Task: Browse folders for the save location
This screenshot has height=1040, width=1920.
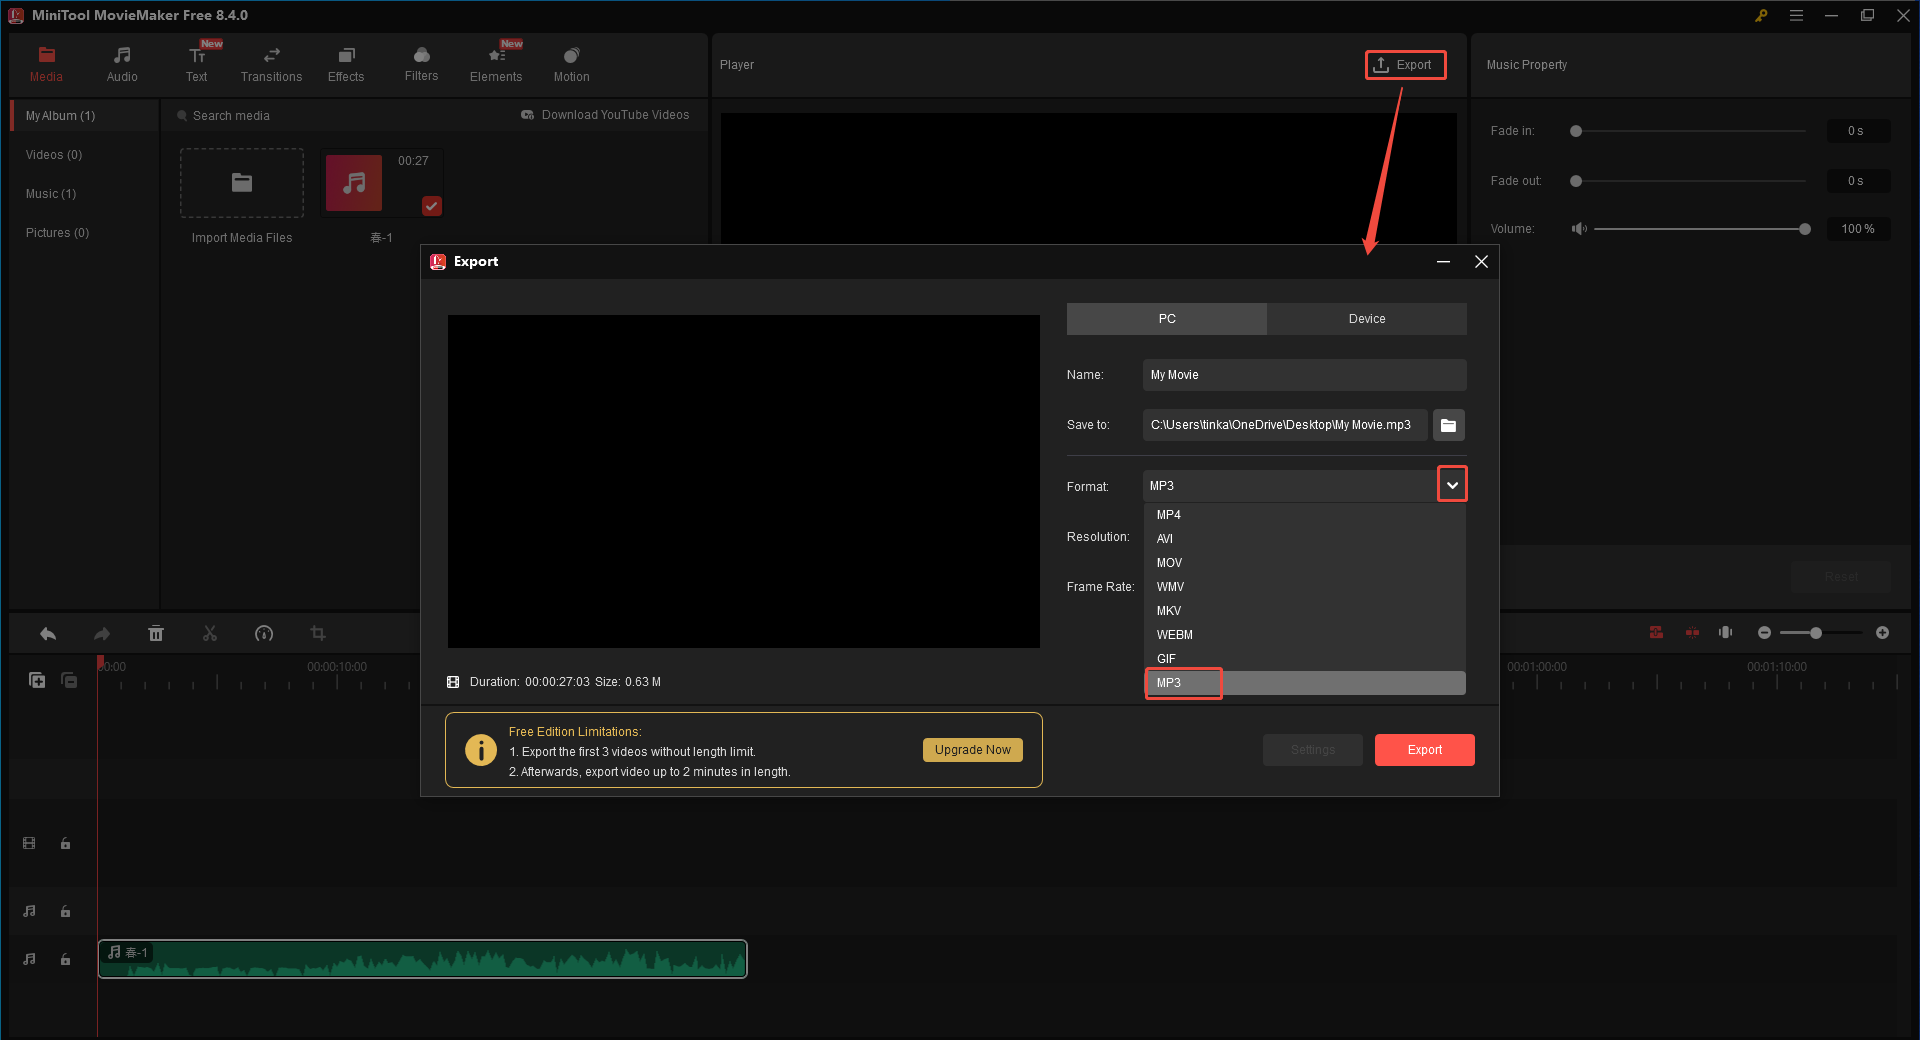Action: tap(1448, 425)
